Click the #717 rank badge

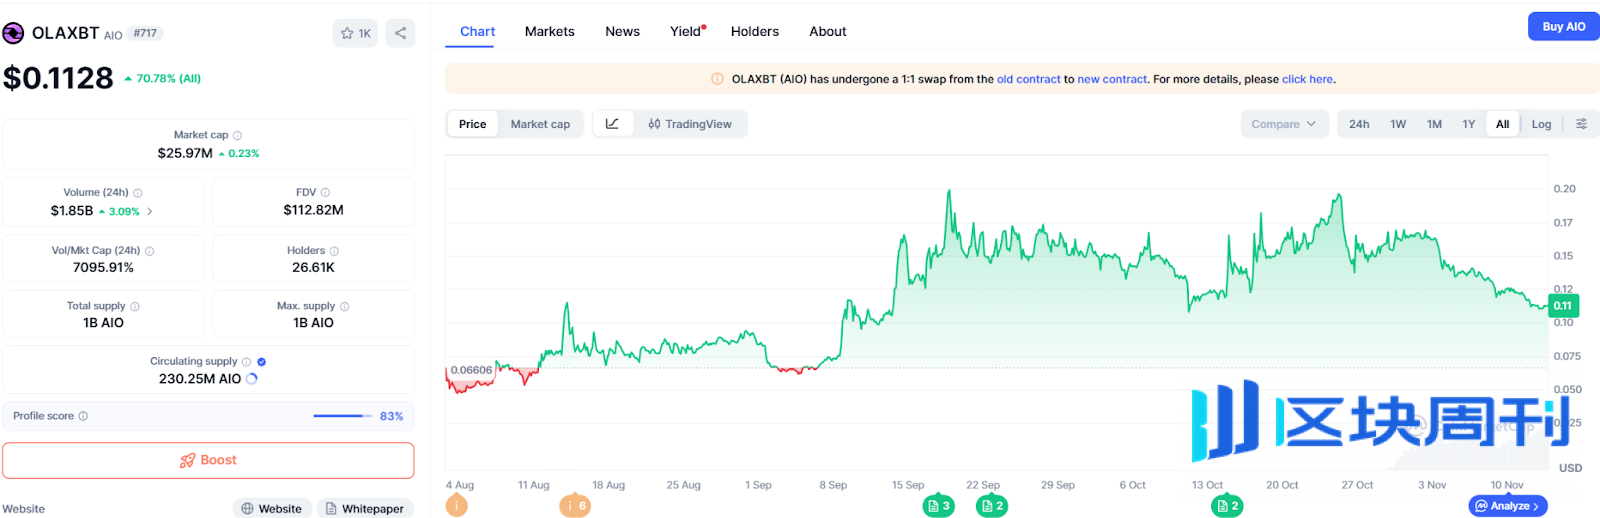(146, 33)
